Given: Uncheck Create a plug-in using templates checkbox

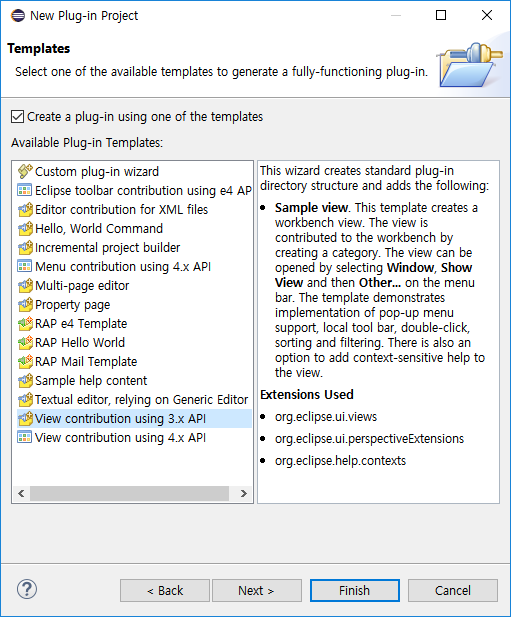Looking at the screenshot, I should coord(17,116).
